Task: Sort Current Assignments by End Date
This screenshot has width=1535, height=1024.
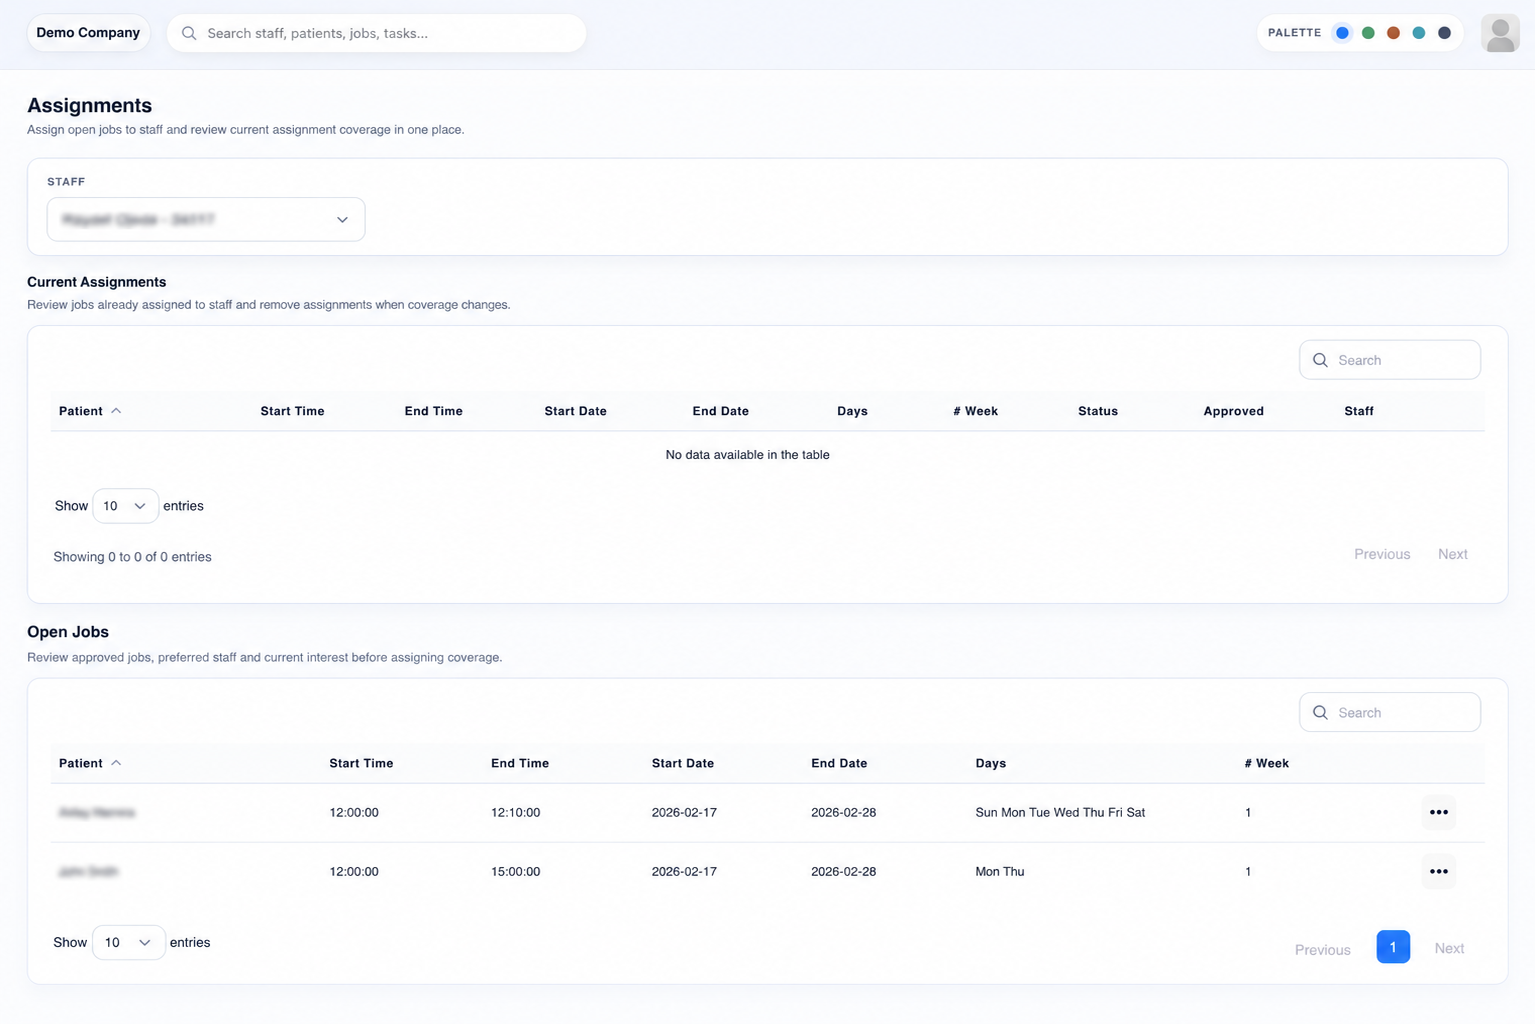Action: coord(720,411)
